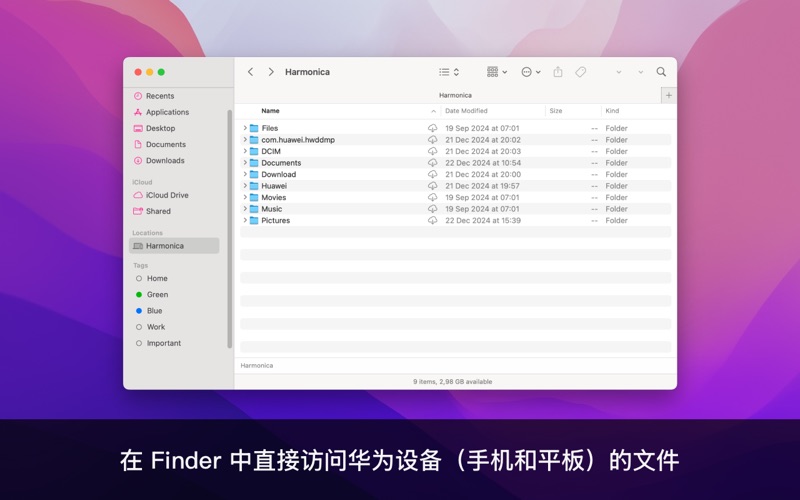Select the Files folder icon
This screenshot has height=500, width=800.
coord(254,128)
